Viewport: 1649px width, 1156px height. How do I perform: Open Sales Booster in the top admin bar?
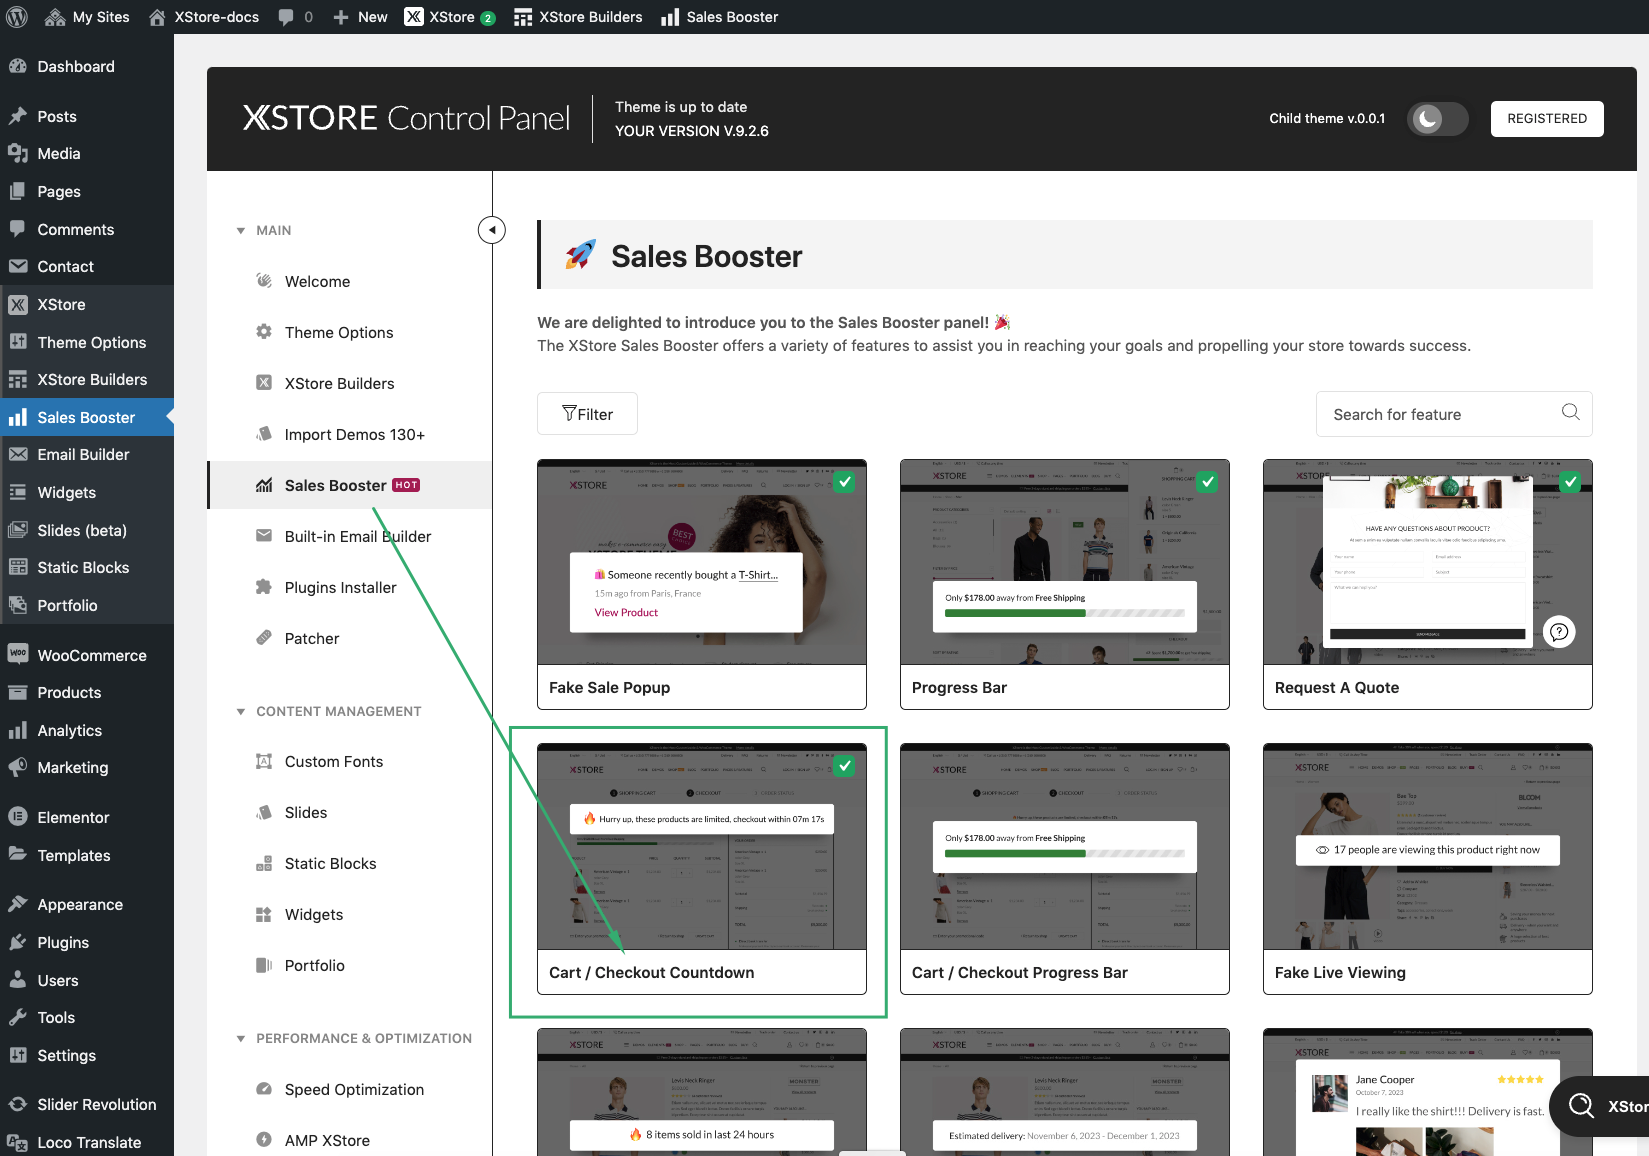720,17
